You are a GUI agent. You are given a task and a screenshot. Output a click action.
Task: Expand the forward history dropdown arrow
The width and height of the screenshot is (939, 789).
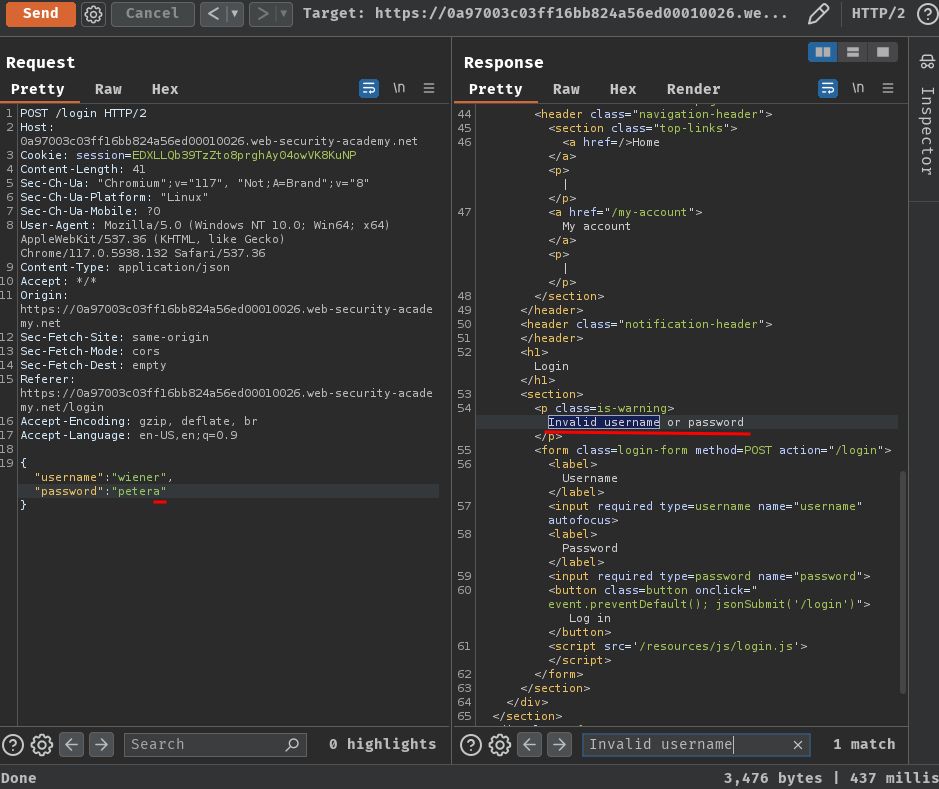284,14
